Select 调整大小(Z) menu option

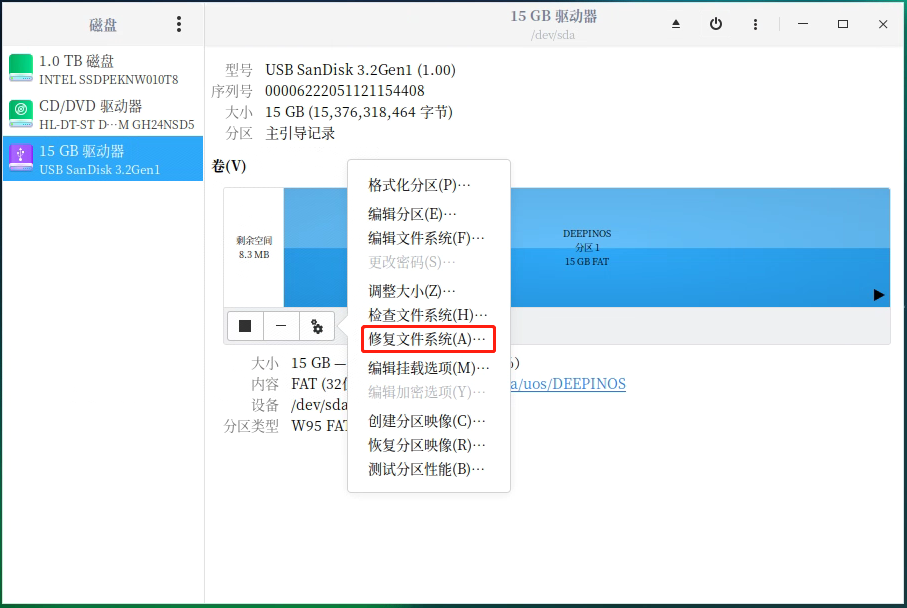(412, 291)
